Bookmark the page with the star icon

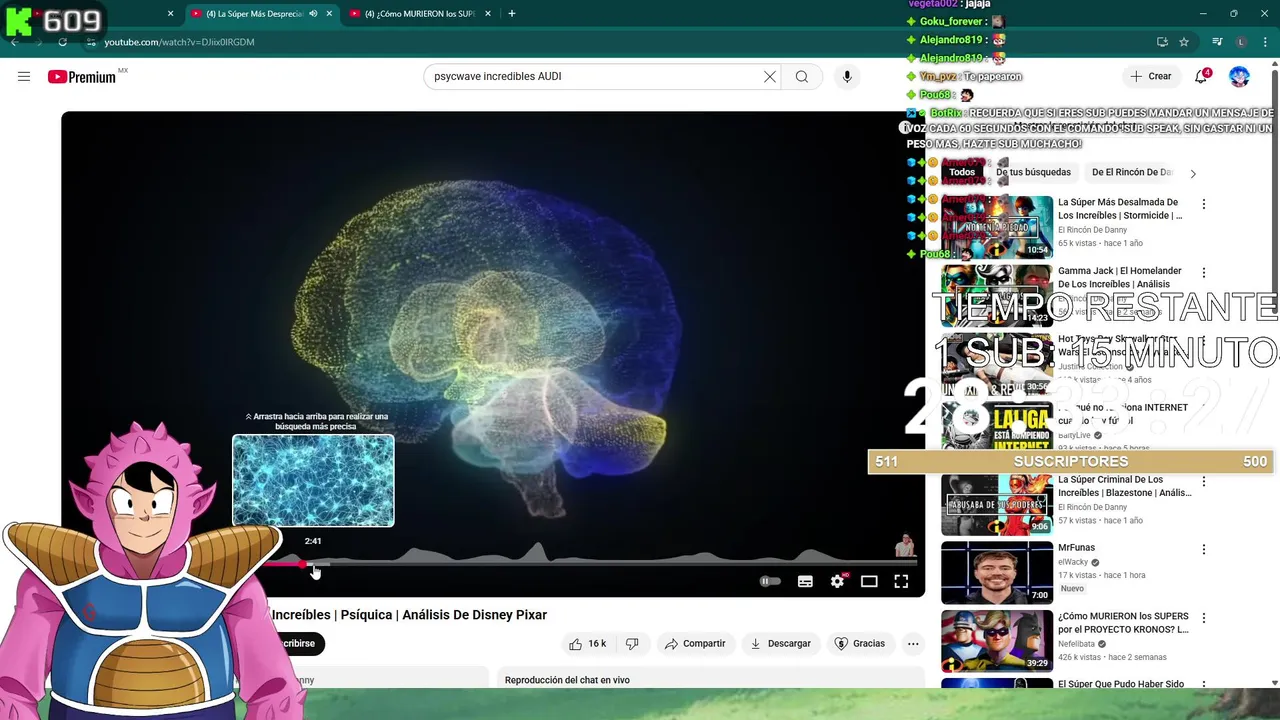(x=1184, y=42)
